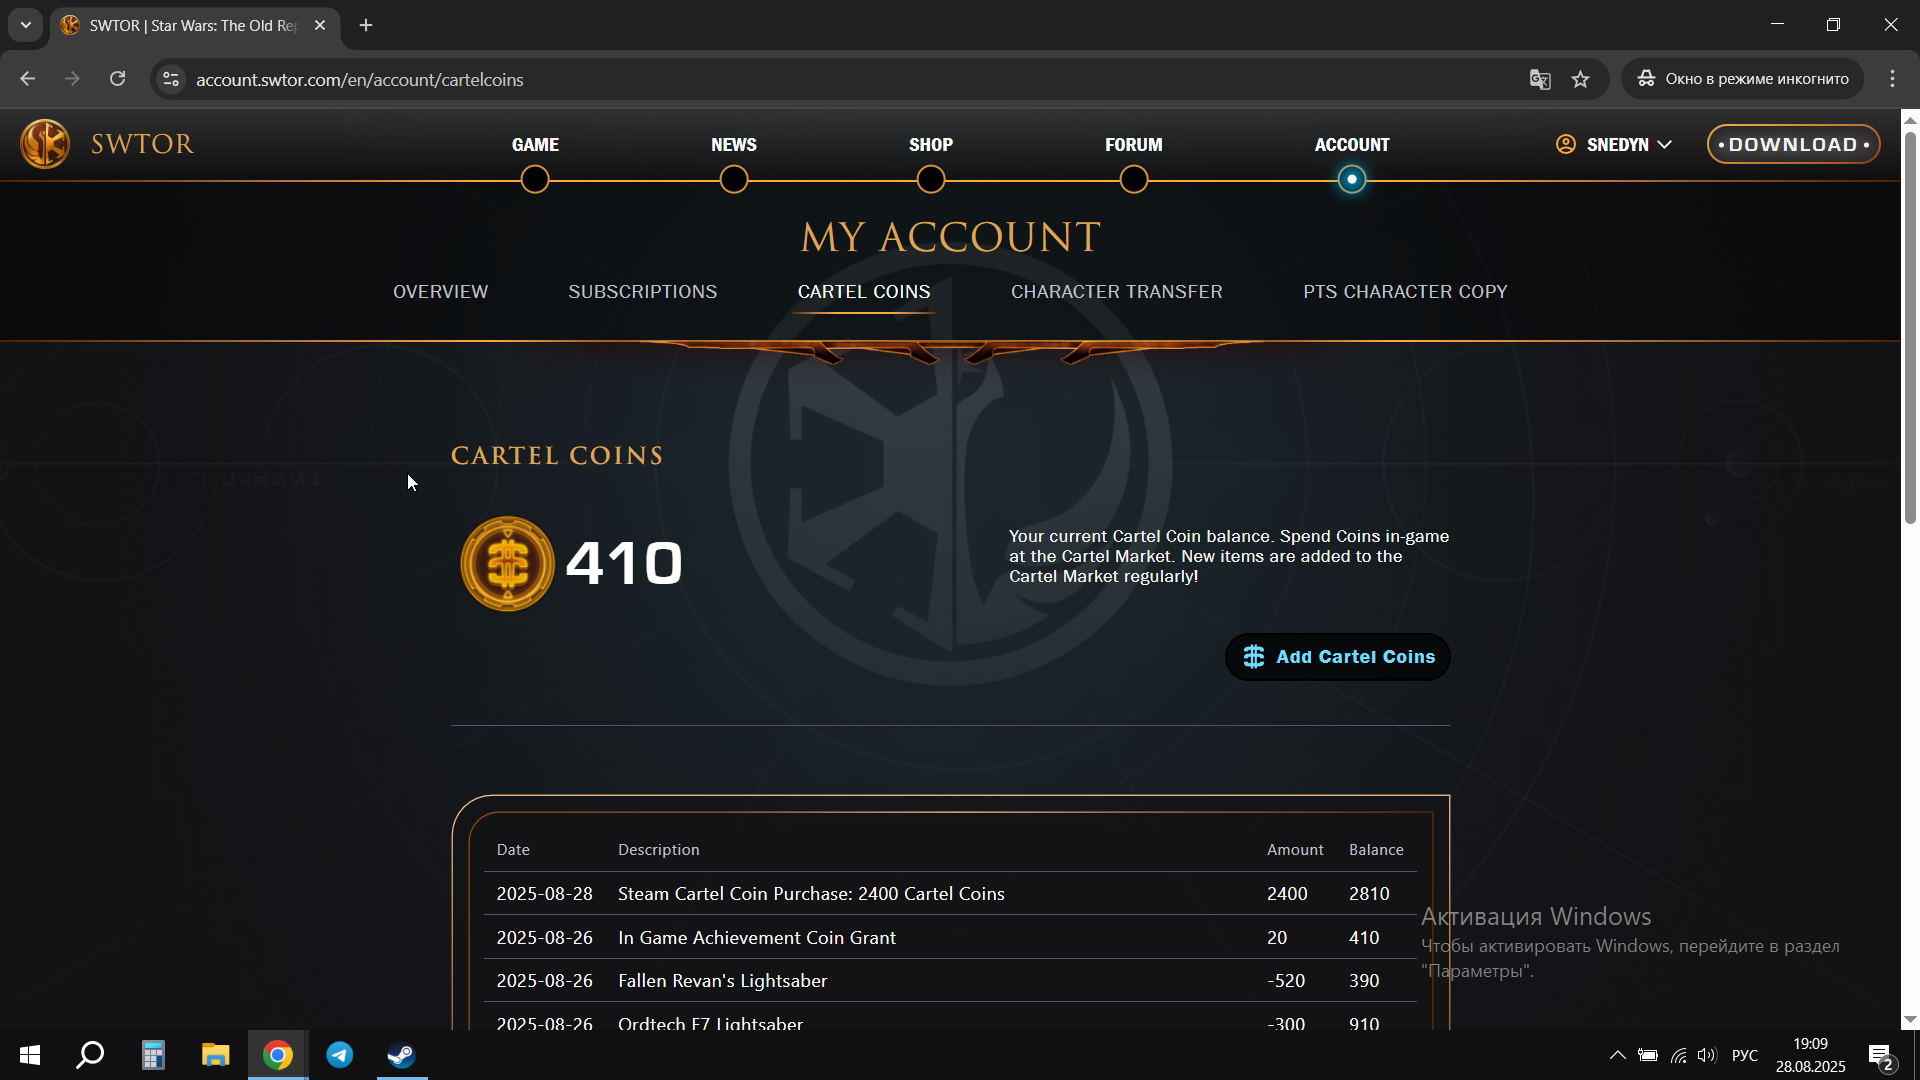Open site information icon in address bar
1920x1080 pixels.
click(x=171, y=79)
